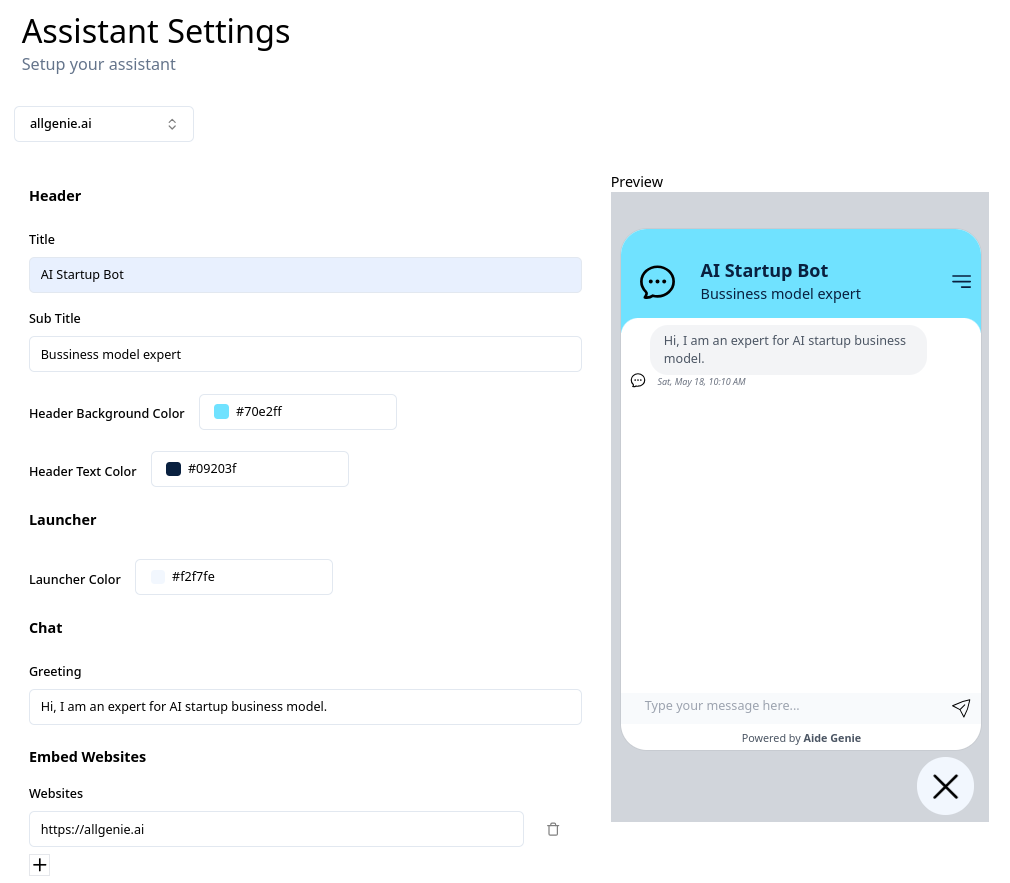
Task: Click the Aide Genie link in the preview footer
Action: (x=832, y=737)
